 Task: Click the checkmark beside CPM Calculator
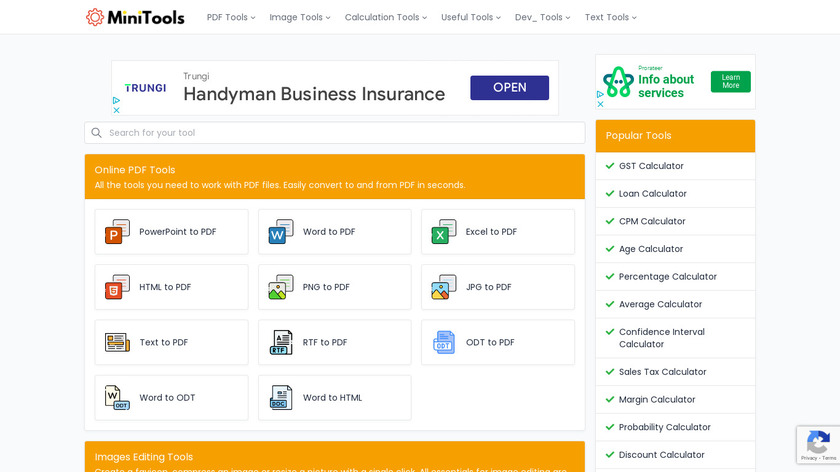pyautogui.click(x=610, y=221)
